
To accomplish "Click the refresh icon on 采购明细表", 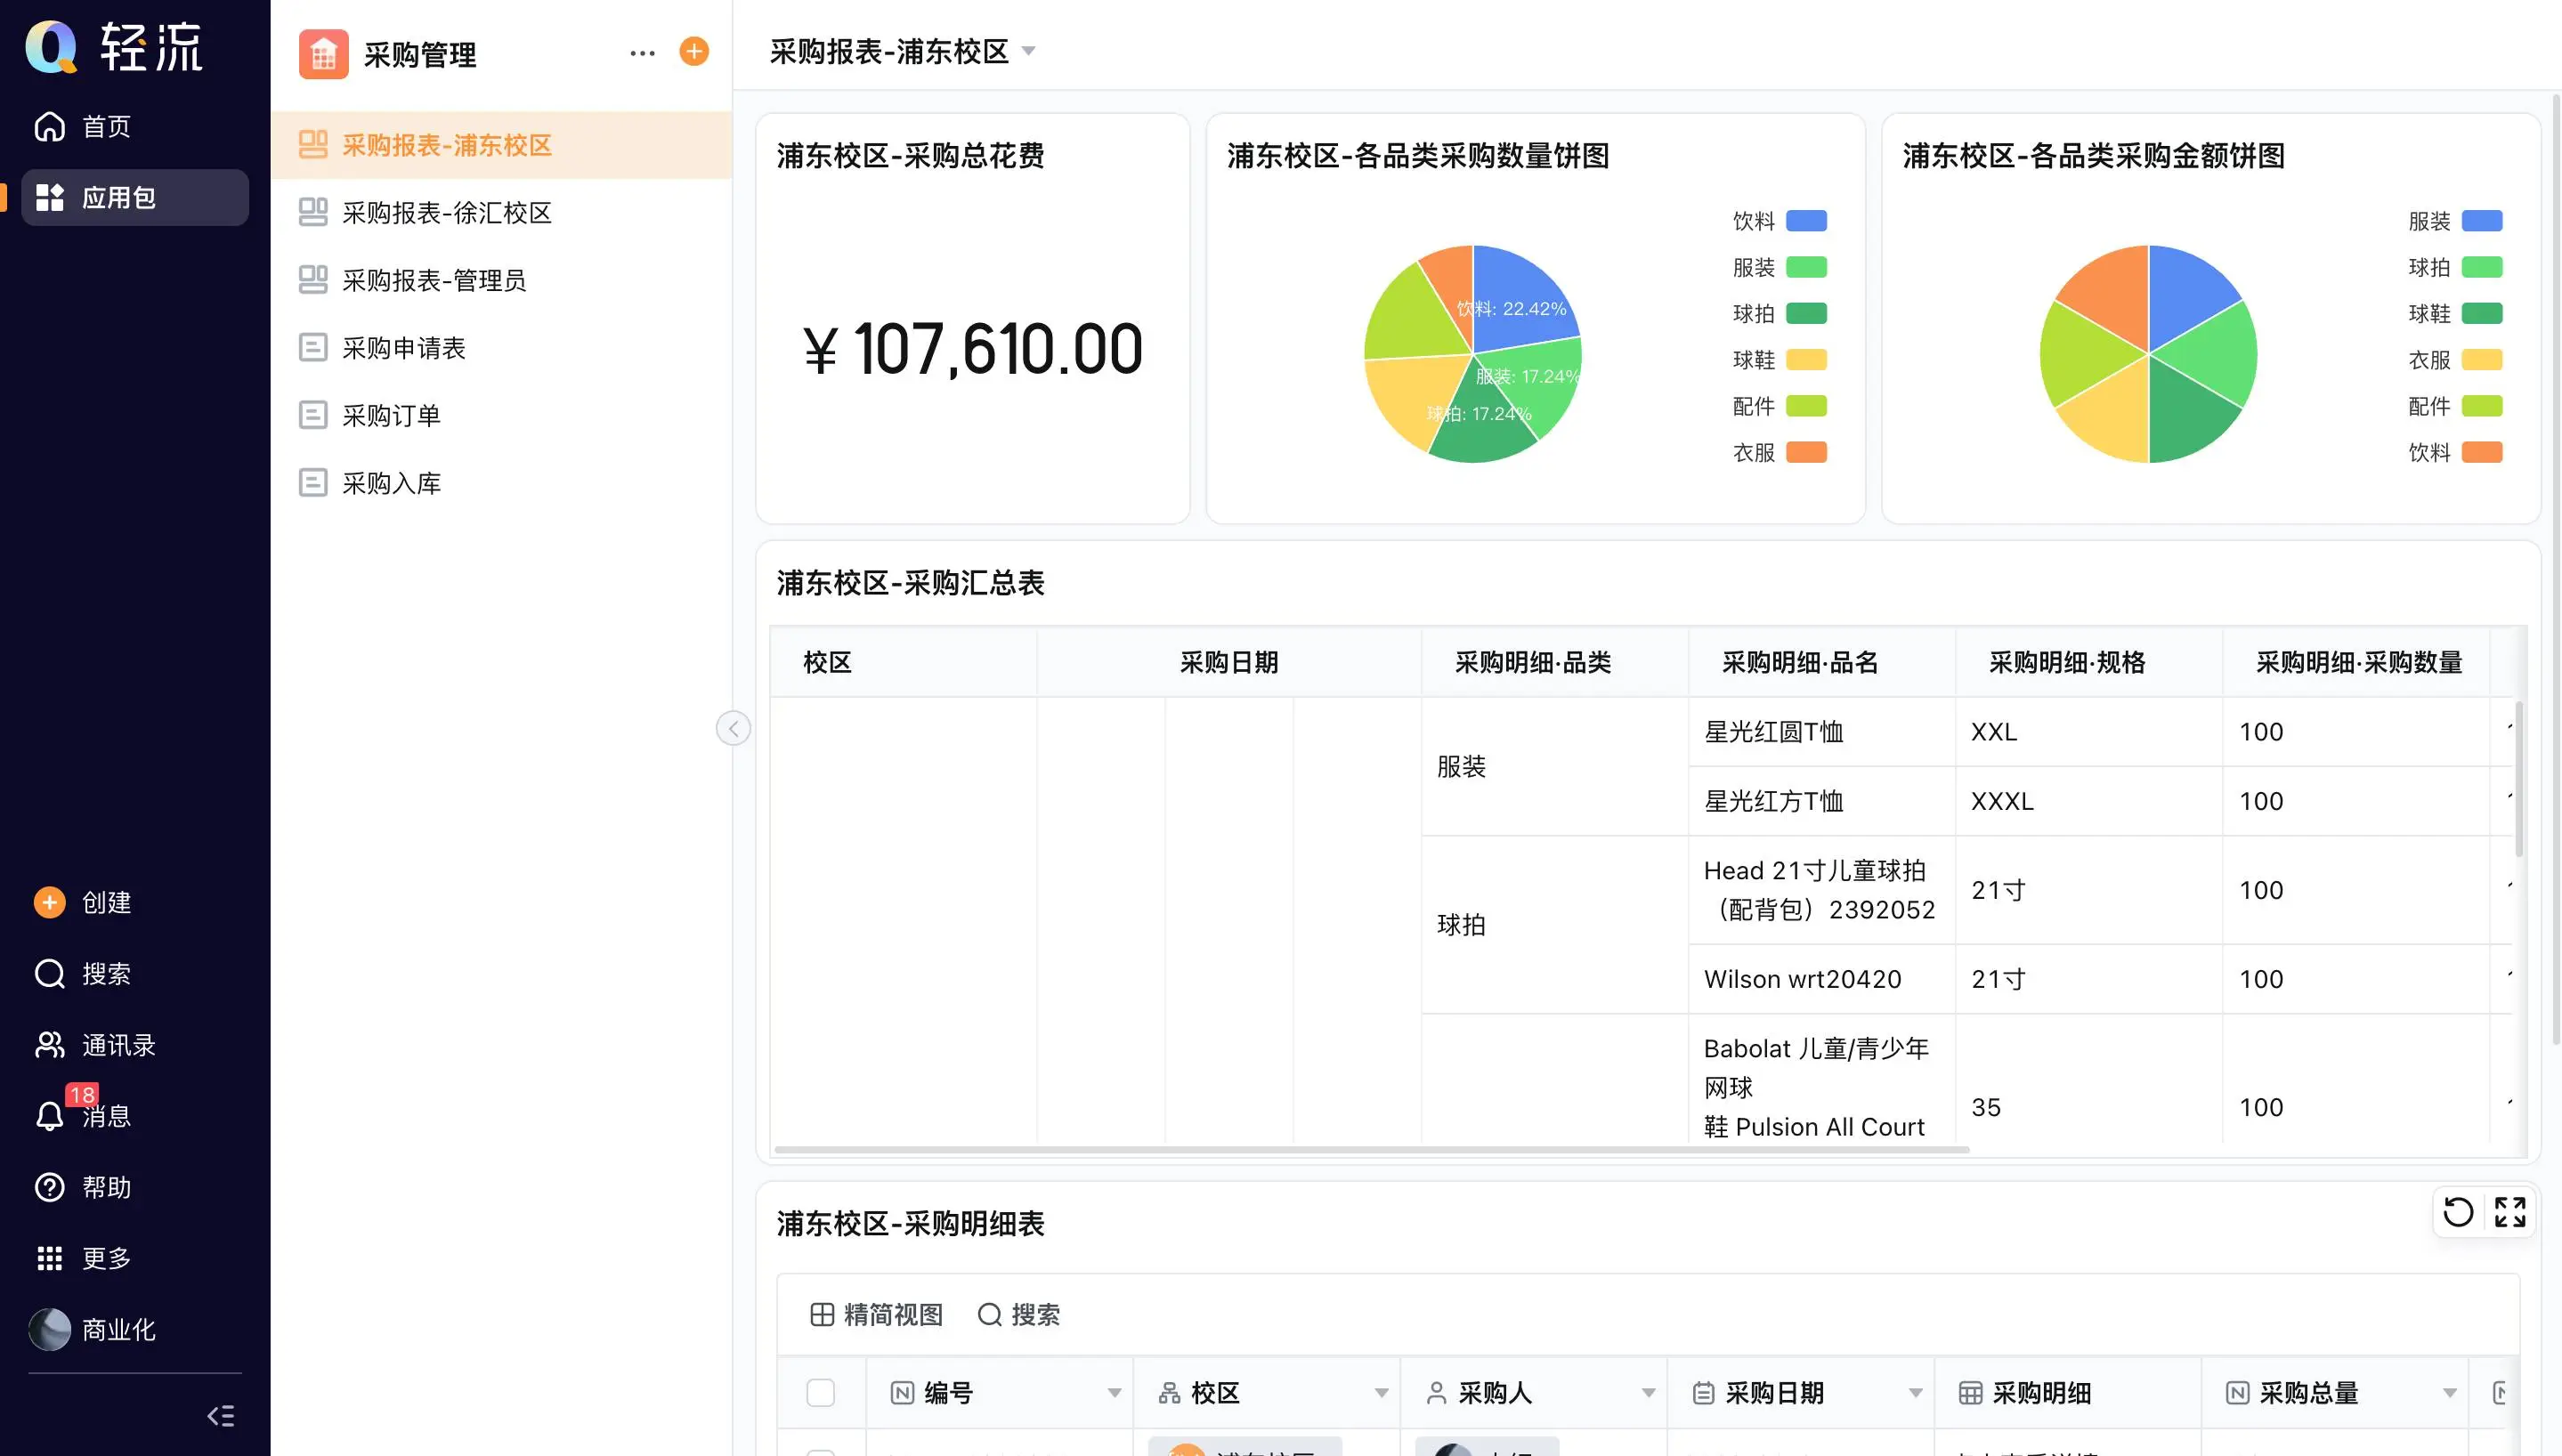I will click(x=2458, y=1212).
